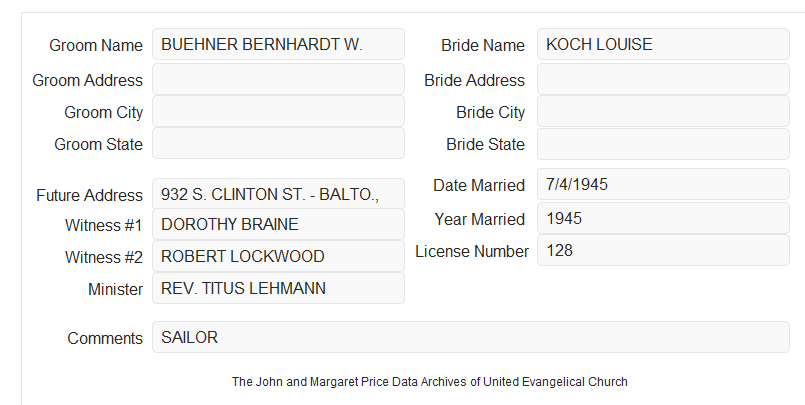Focus the empty Bride Address field
This screenshot has height=405, width=805.
[663, 80]
